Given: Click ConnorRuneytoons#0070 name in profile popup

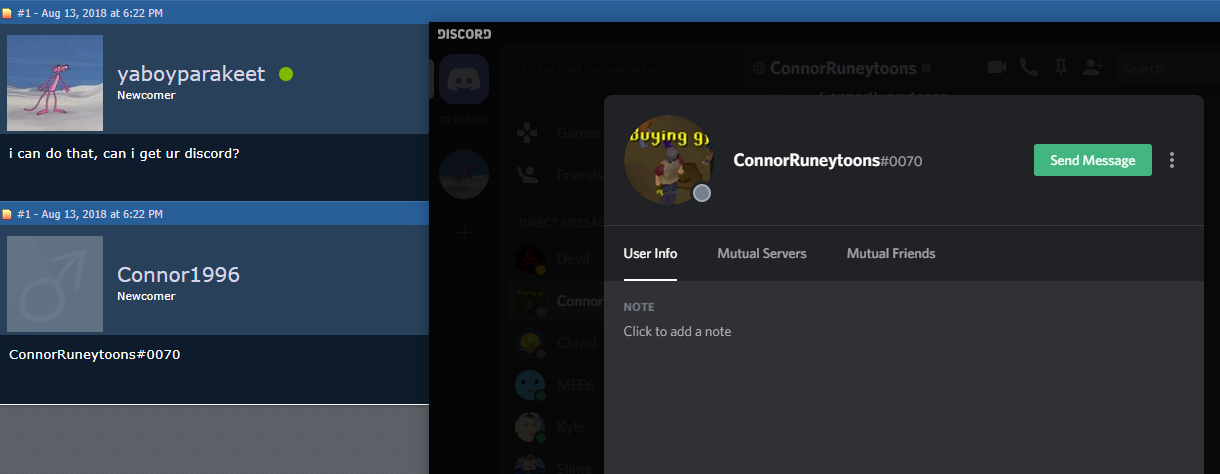Looking at the screenshot, I should [x=827, y=160].
